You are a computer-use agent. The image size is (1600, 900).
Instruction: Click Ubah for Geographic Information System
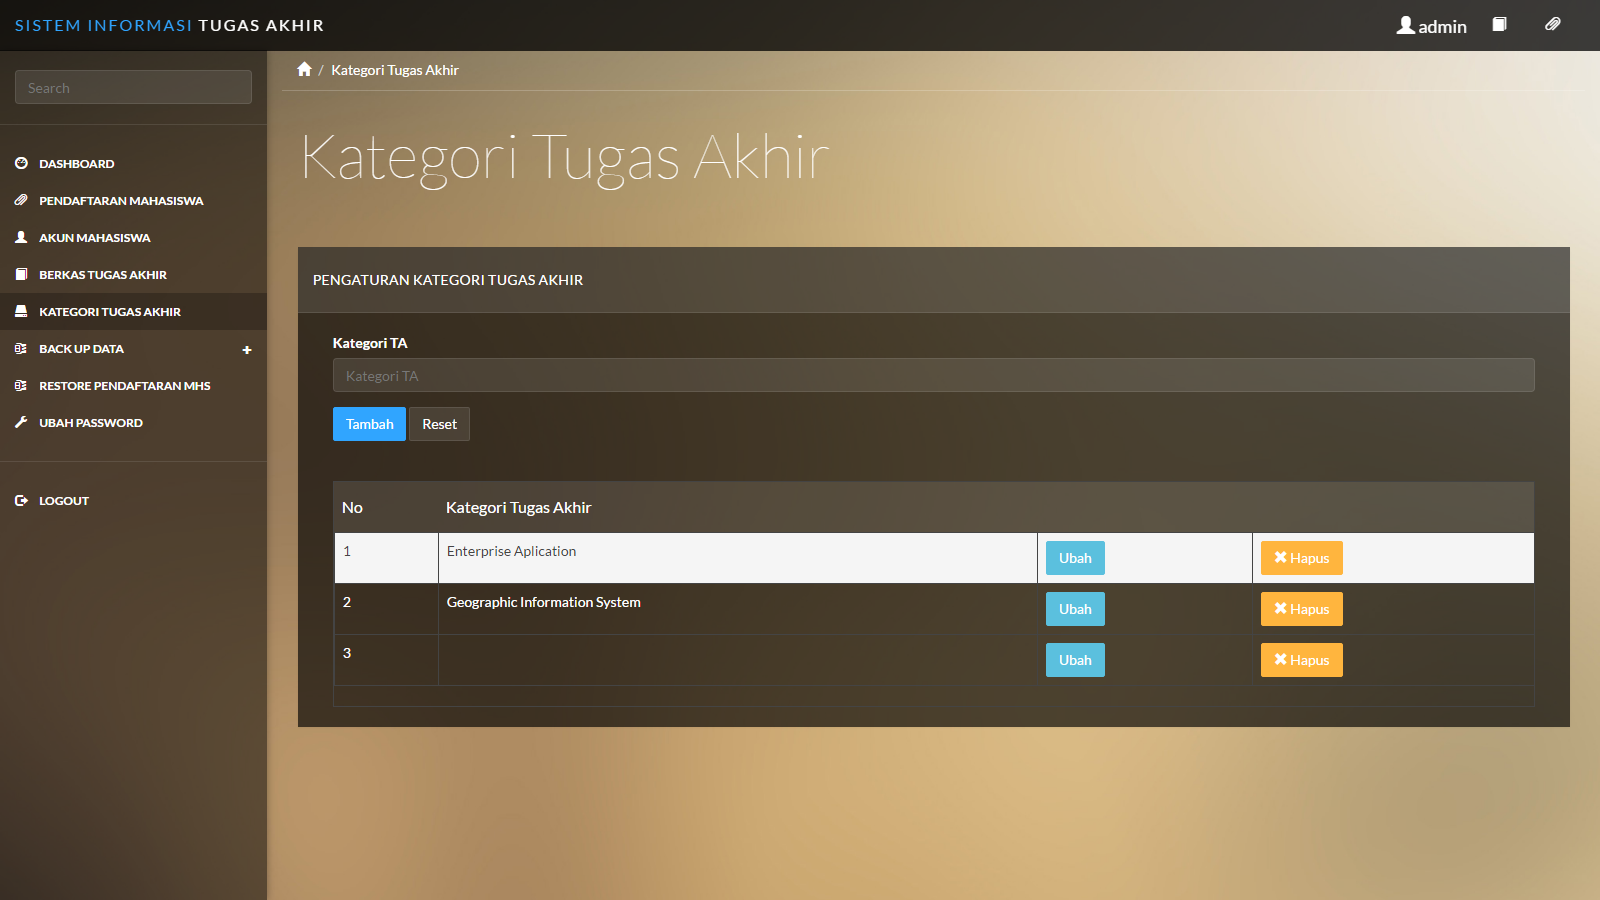tap(1075, 609)
